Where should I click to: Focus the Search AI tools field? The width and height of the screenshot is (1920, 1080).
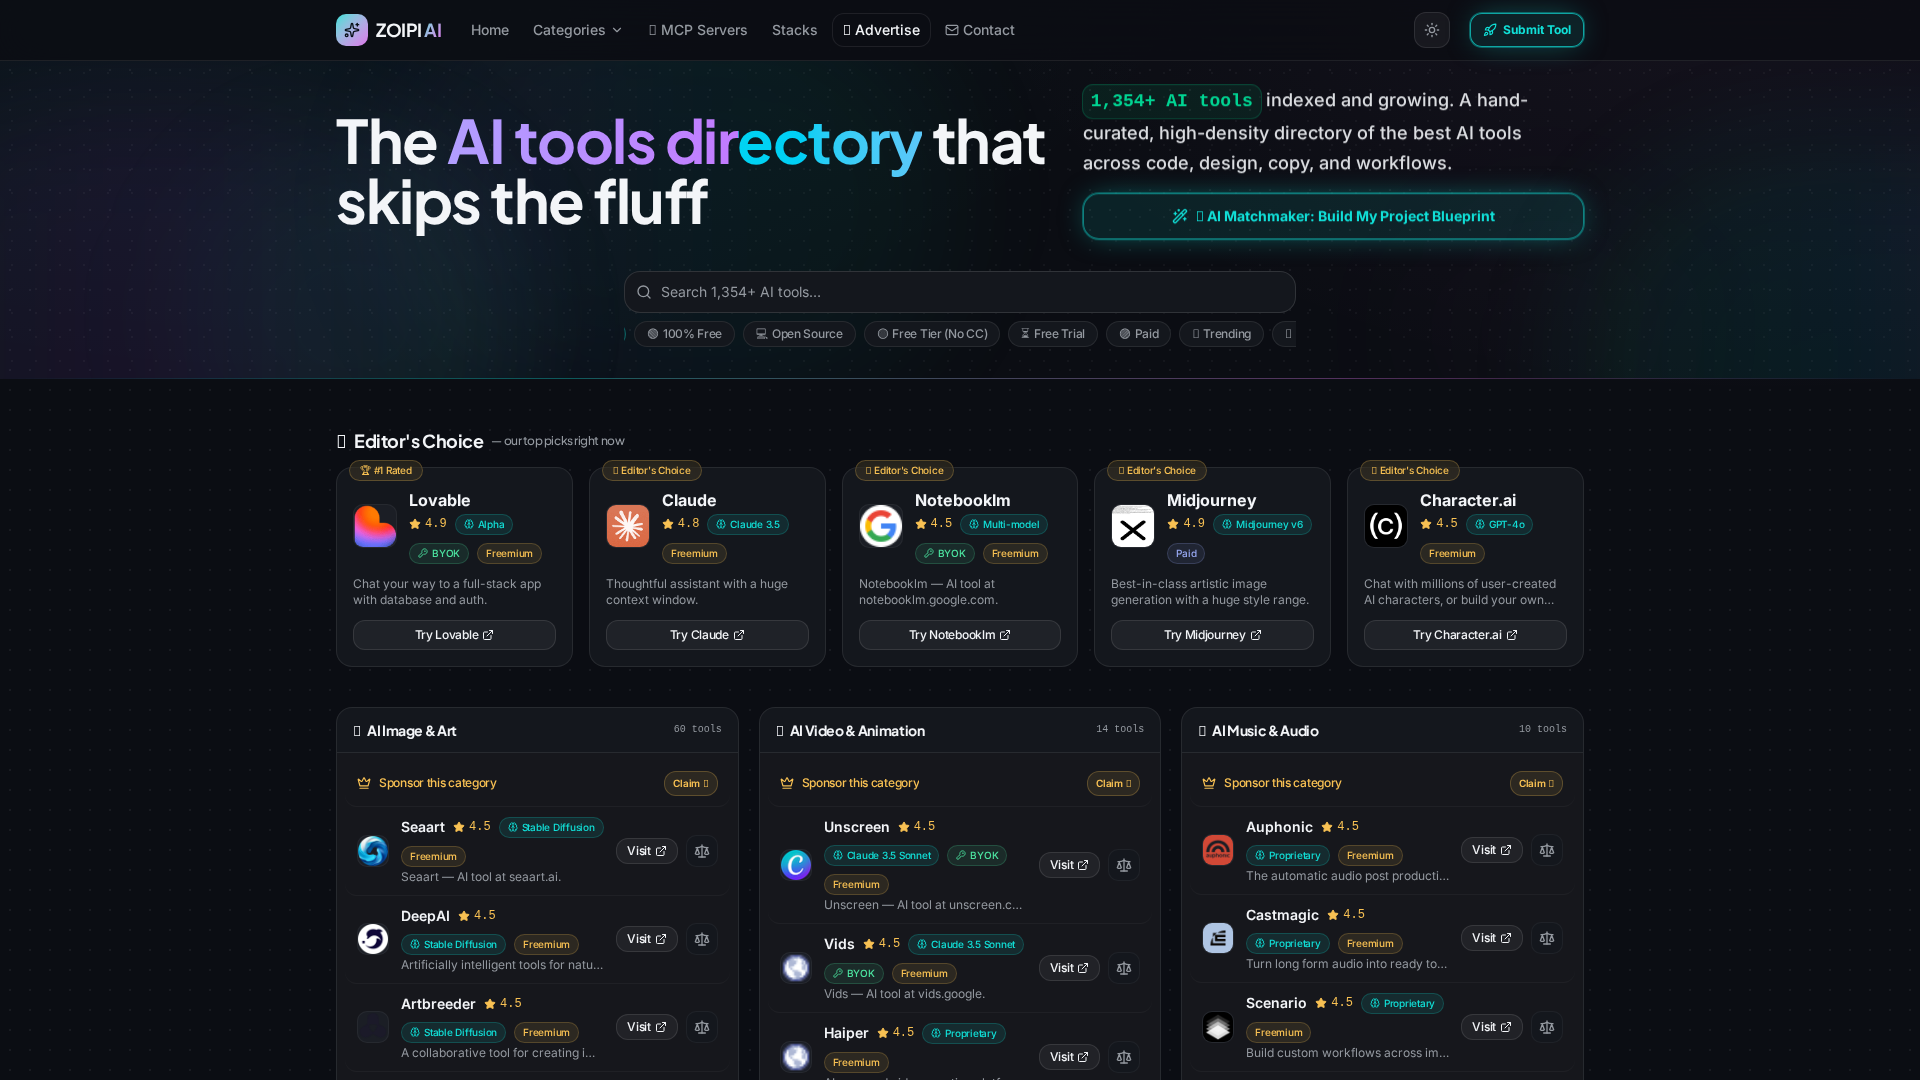coord(960,292)
